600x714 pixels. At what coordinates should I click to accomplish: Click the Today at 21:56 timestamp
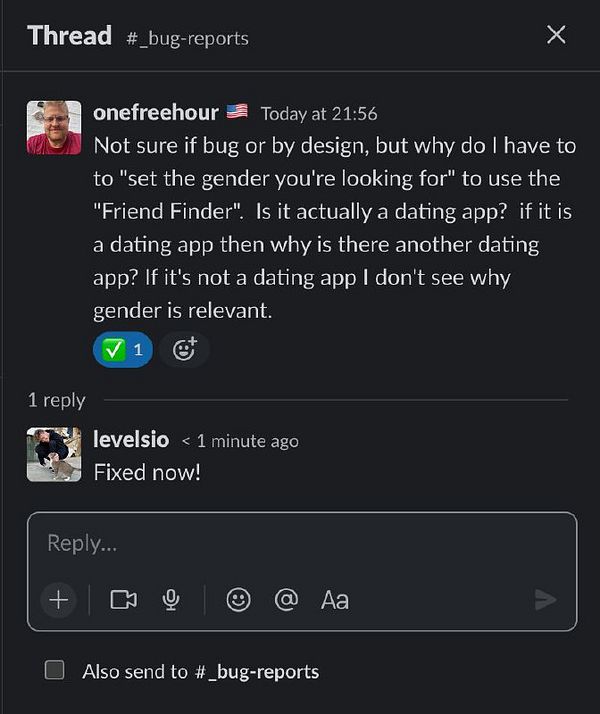tap(319, 114)
